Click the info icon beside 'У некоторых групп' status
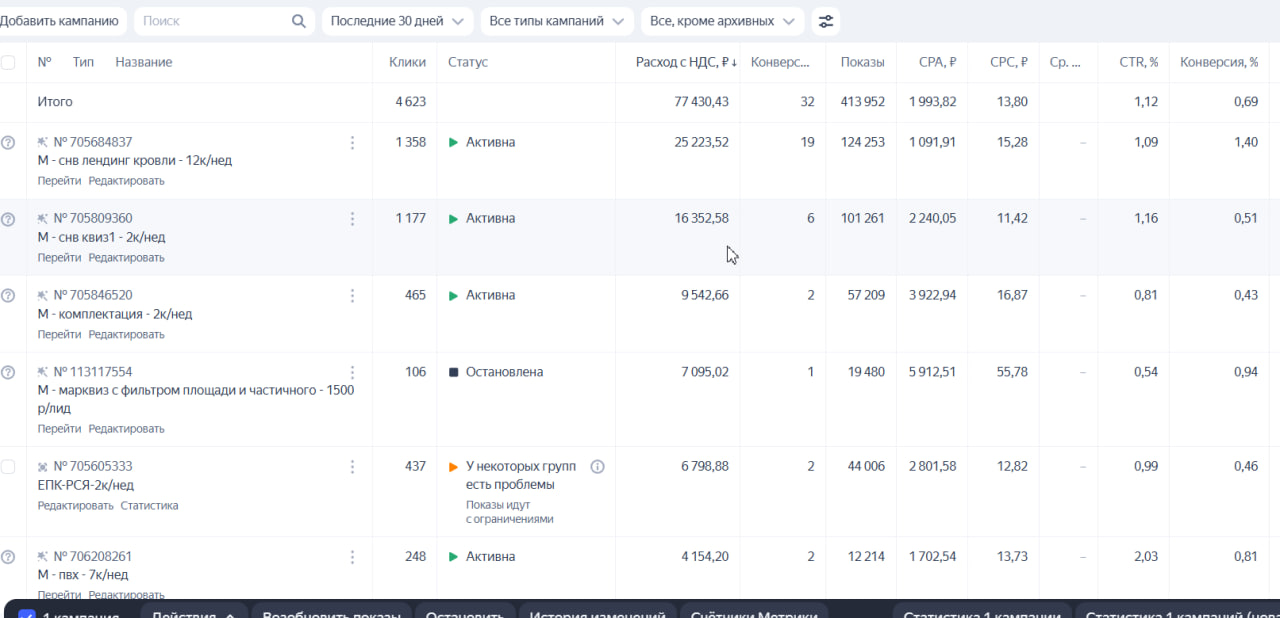The height and width of the screenshot is (618, 1280). click(598, 467)
